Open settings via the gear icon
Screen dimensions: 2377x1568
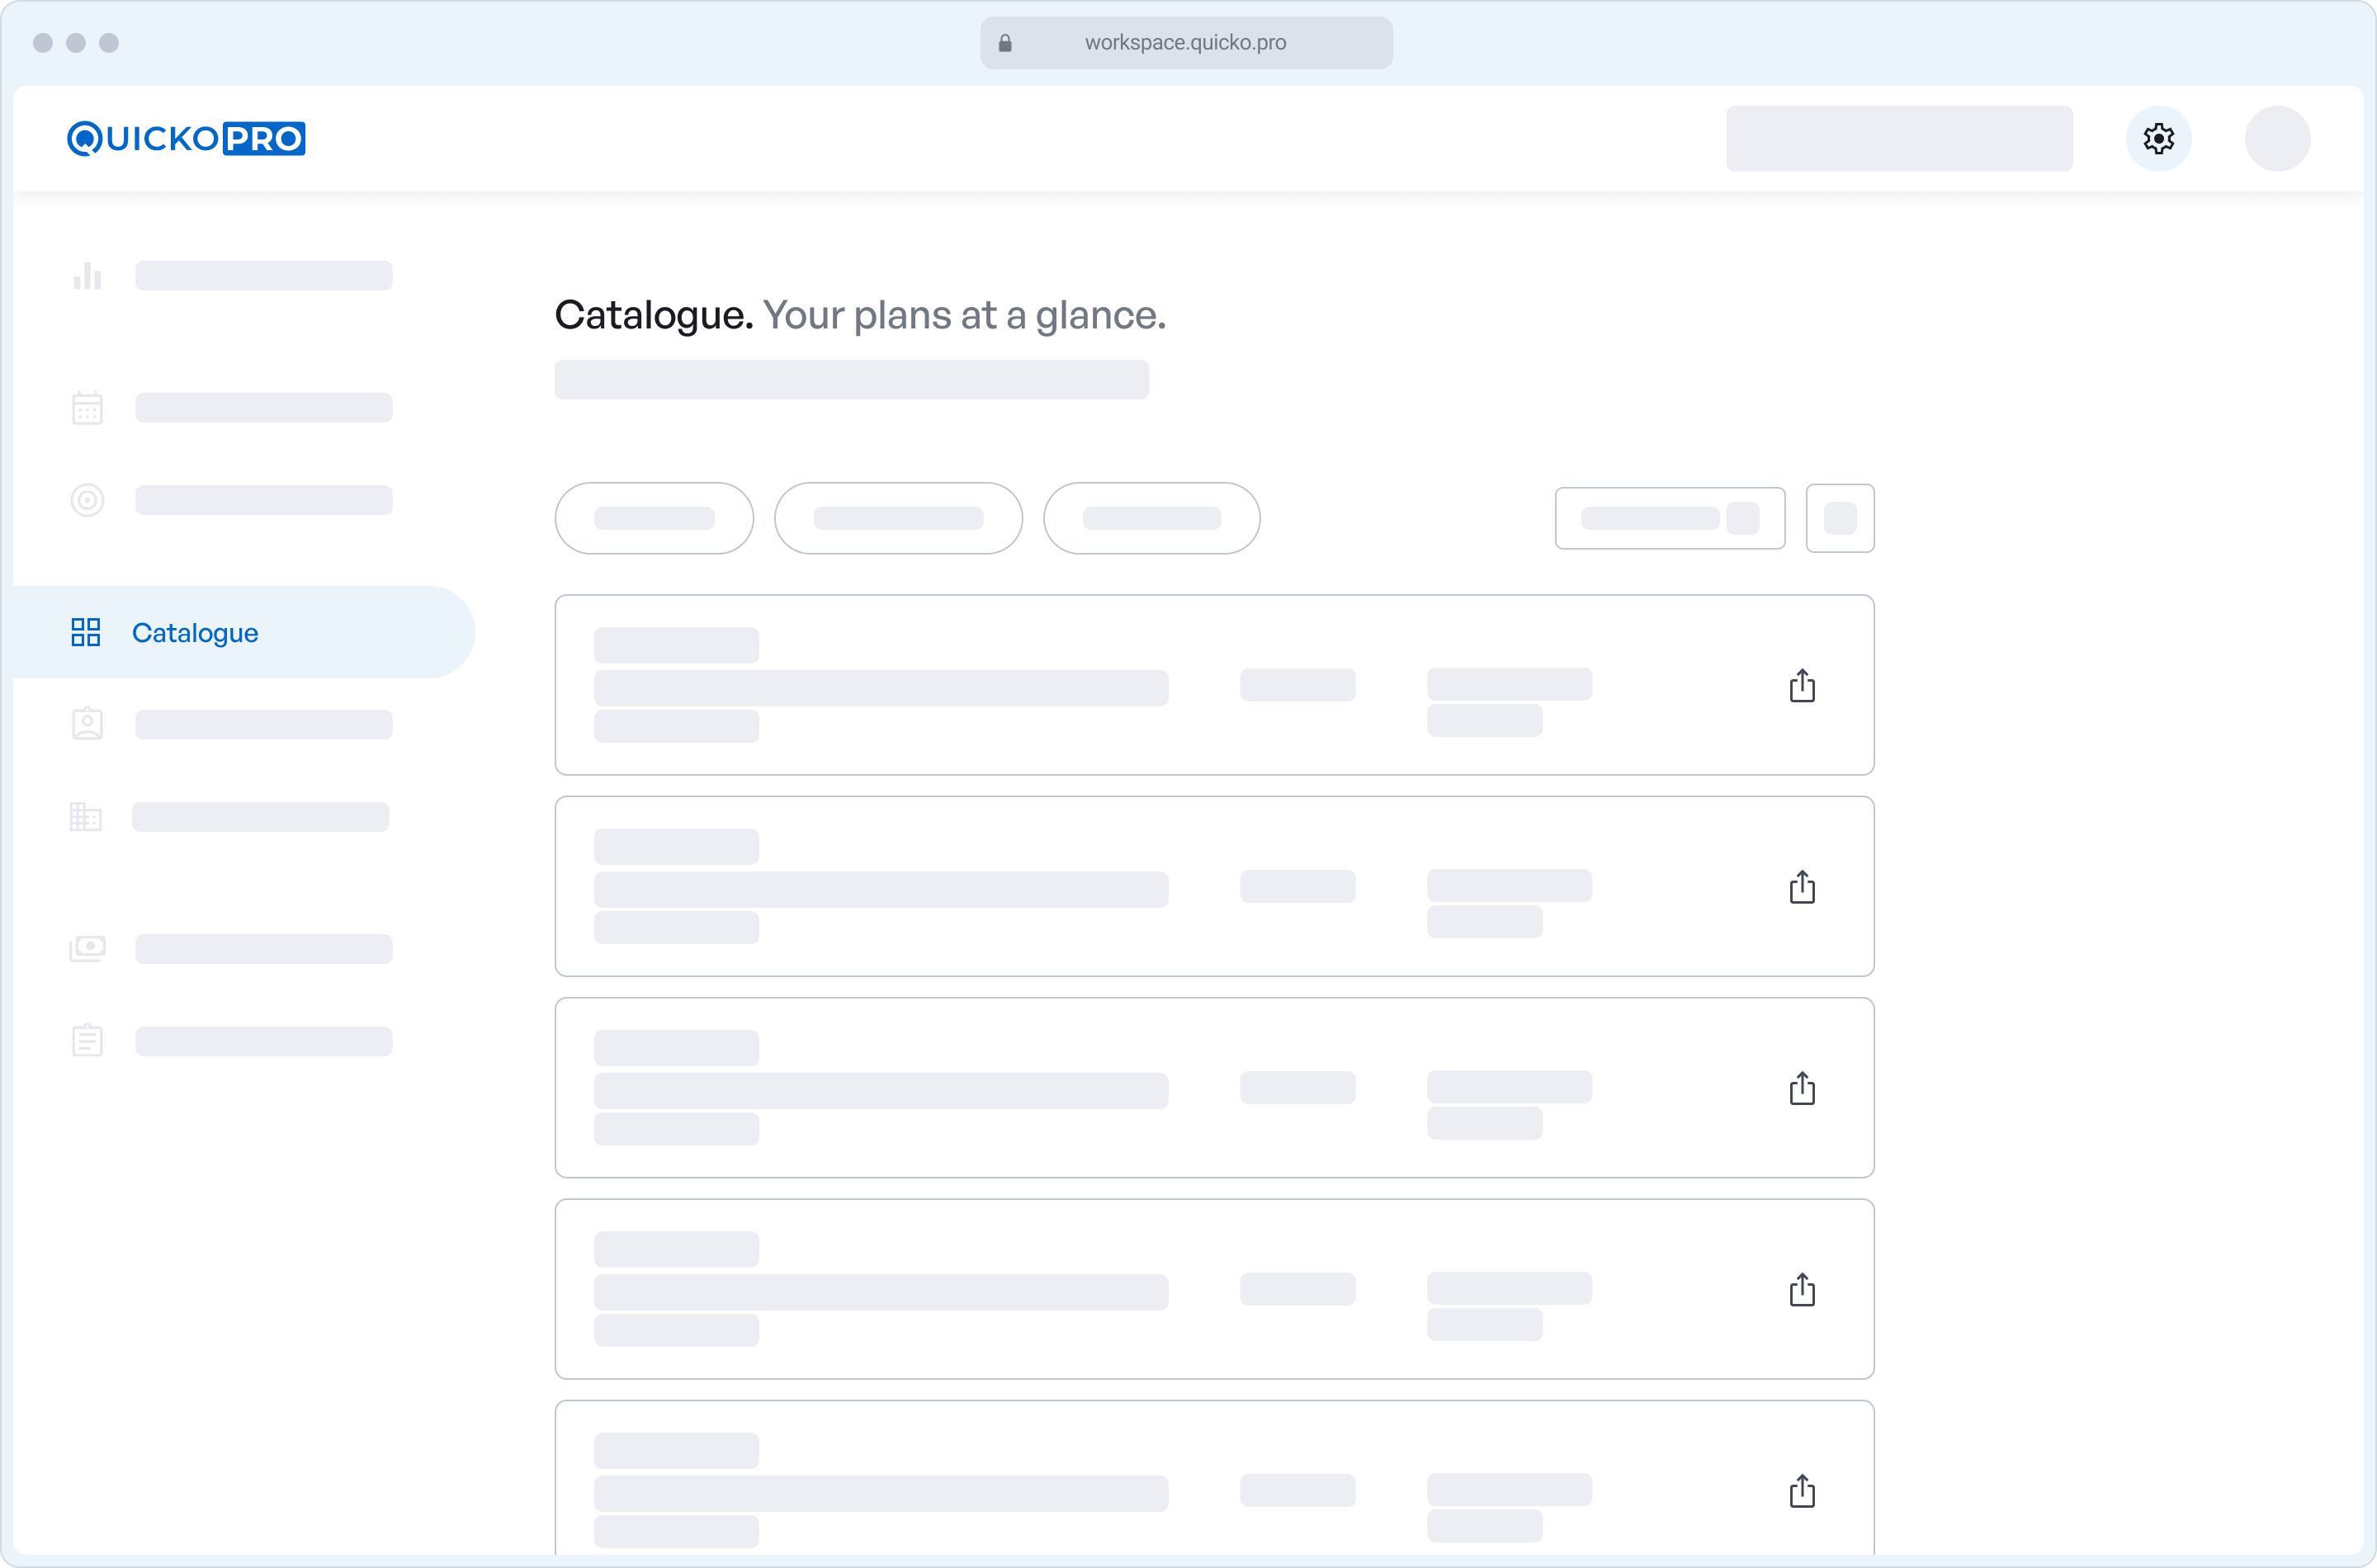(2158, 138)
